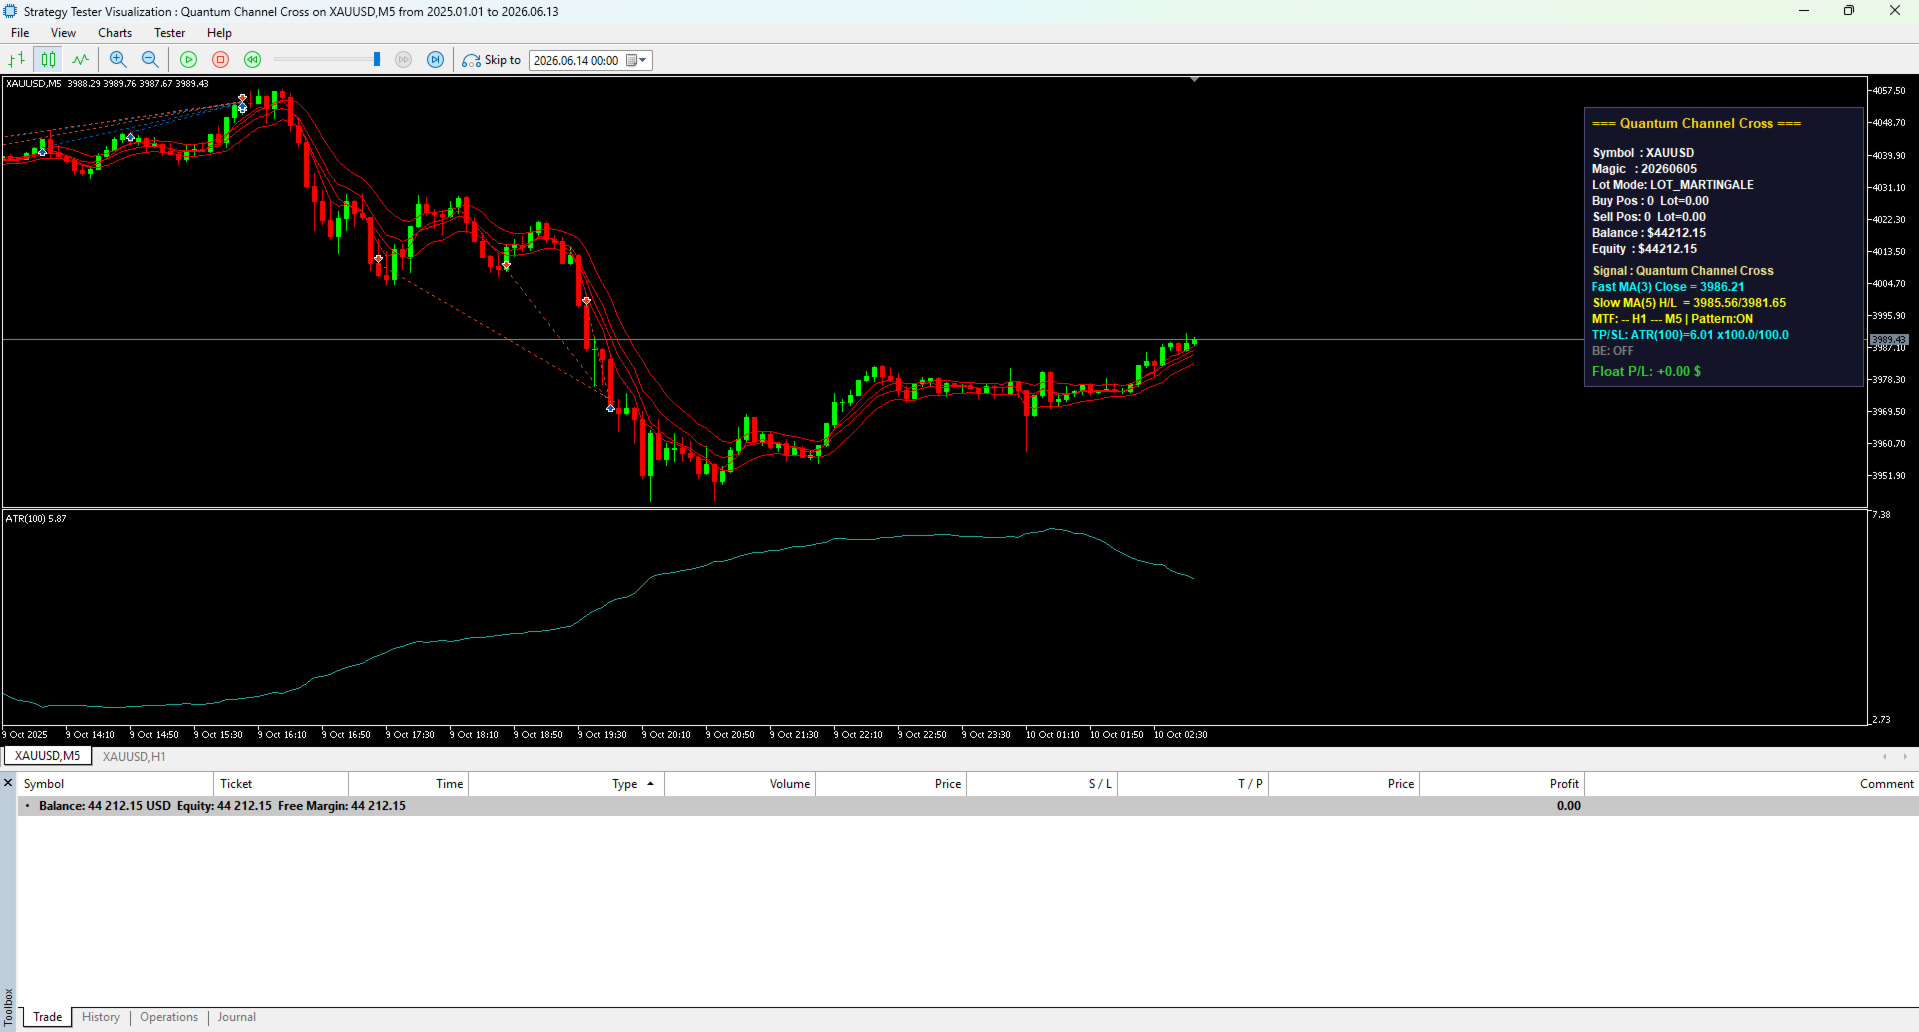Click the 'Fast MA(3) Close = 3986.21' line

1668,287
